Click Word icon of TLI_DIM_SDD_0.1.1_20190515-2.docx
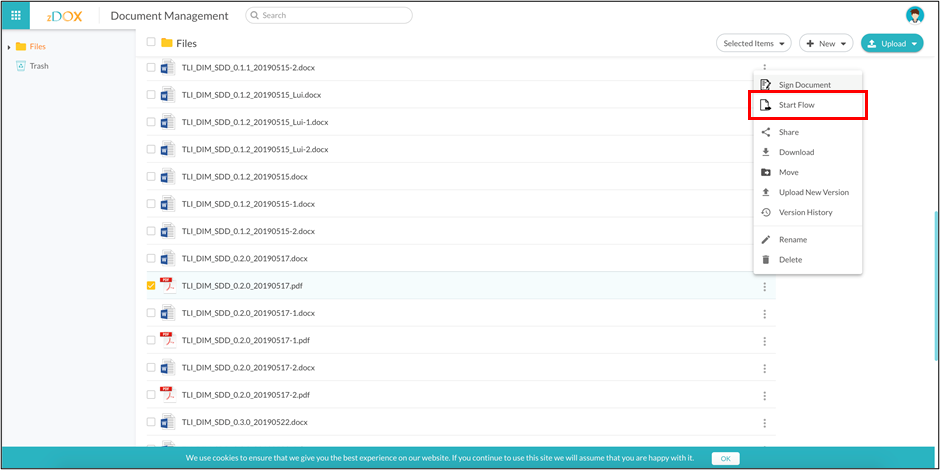Viewport: 940px width, 470px height. (168, 68)
